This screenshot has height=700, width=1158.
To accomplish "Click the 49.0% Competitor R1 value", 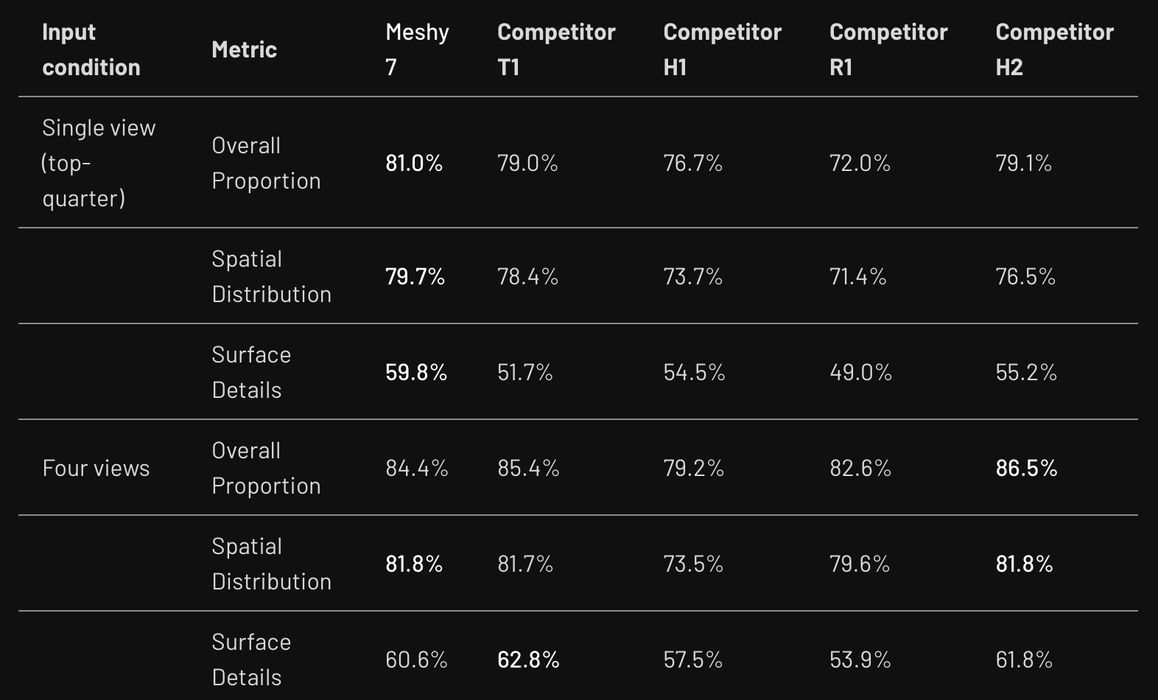I will [x=860, y=372].
